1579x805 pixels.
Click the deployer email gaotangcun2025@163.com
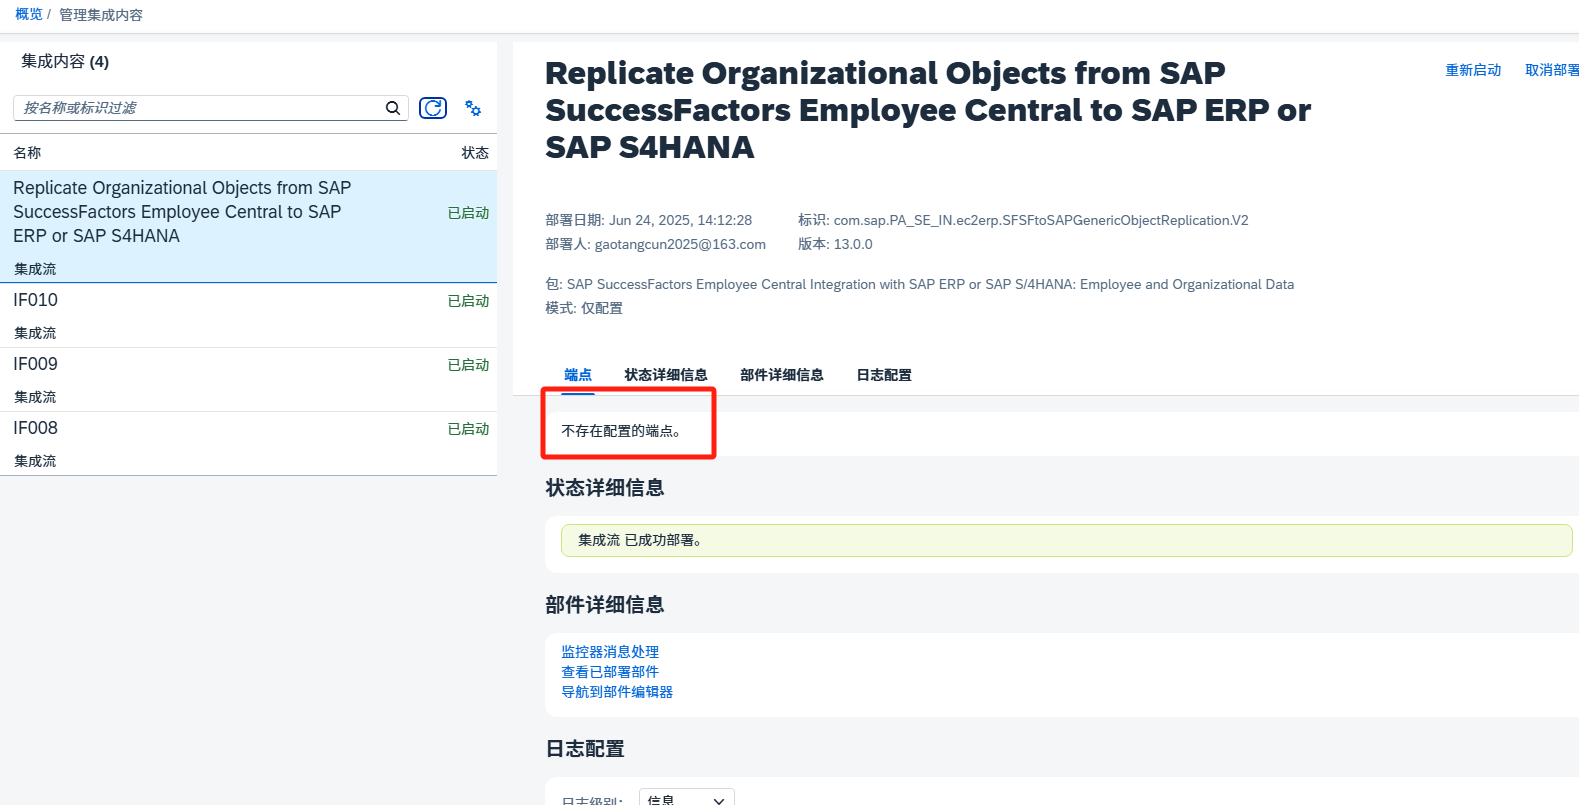[680, 244]
